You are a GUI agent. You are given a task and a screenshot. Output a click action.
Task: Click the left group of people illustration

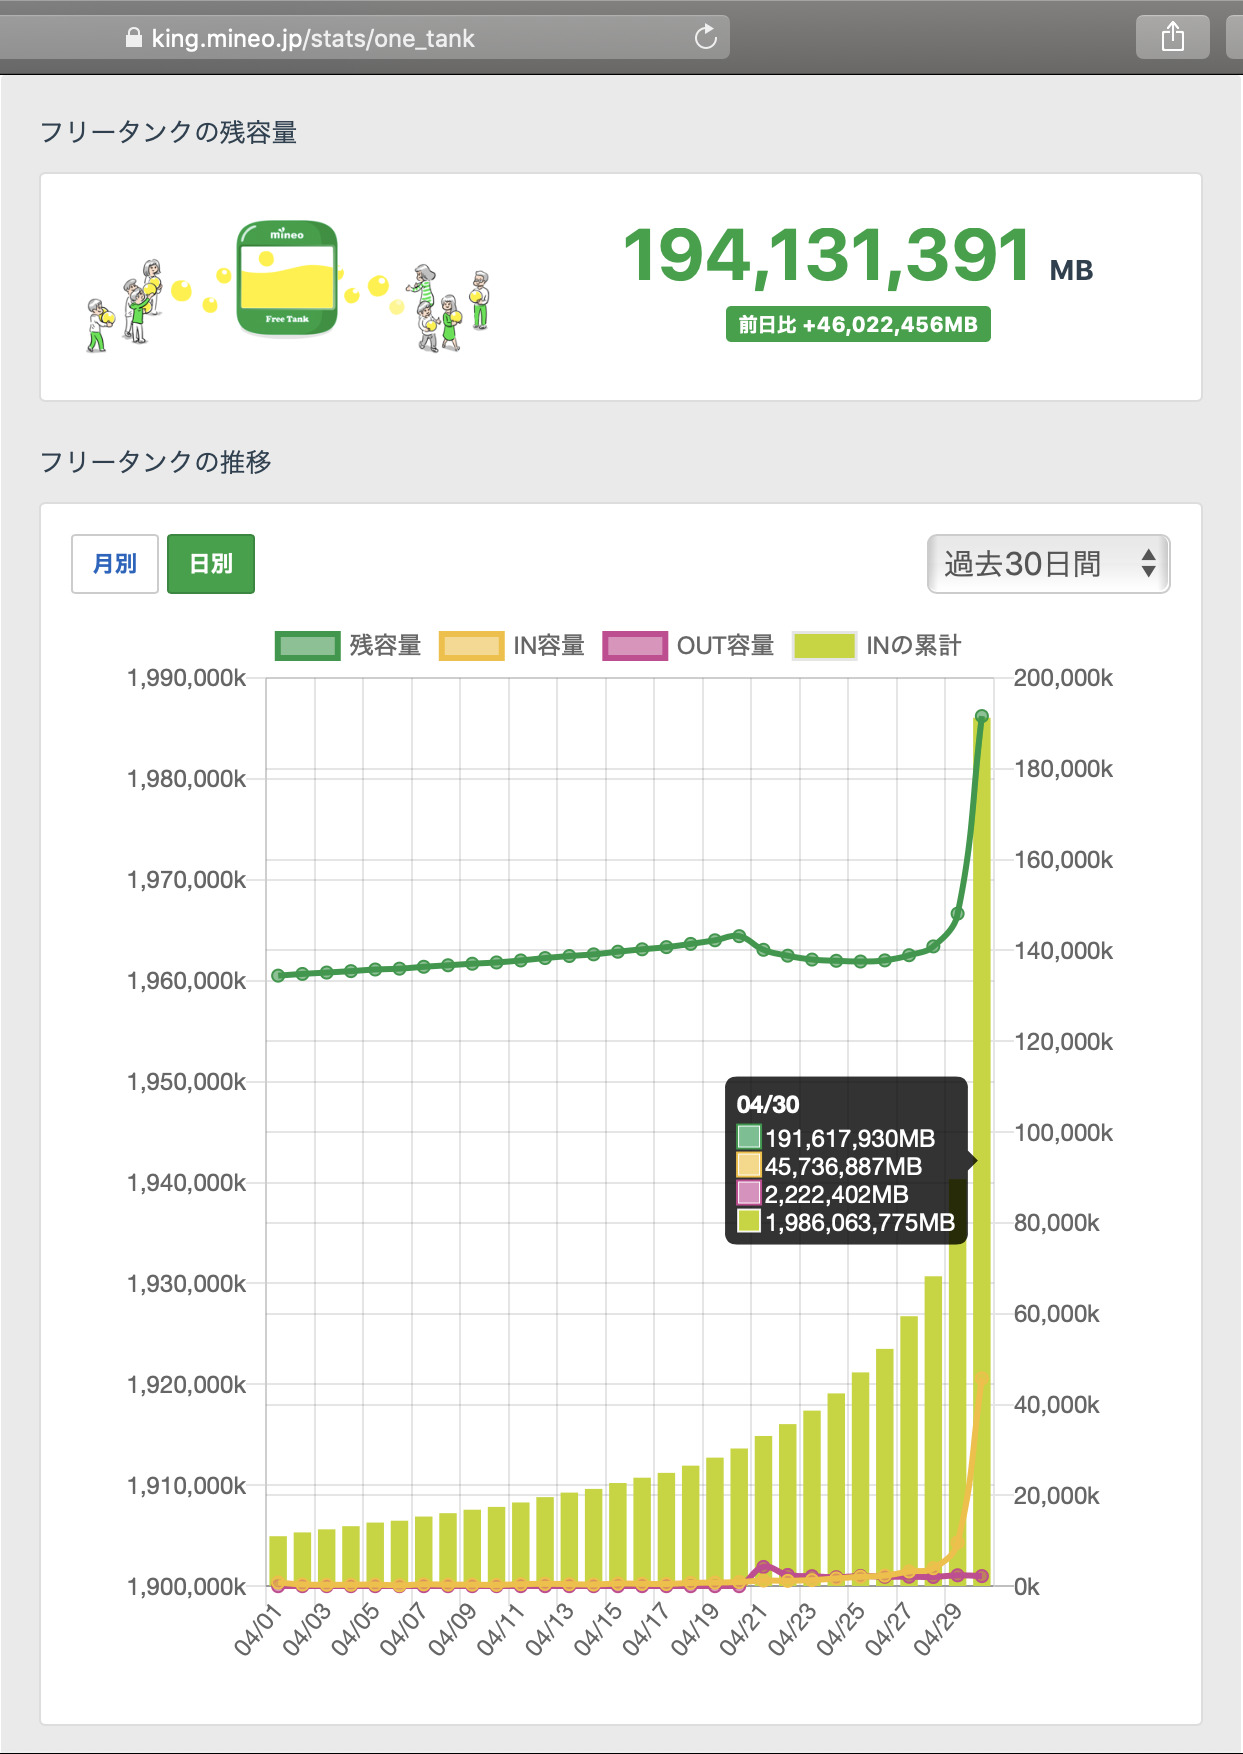coord(125,305)
